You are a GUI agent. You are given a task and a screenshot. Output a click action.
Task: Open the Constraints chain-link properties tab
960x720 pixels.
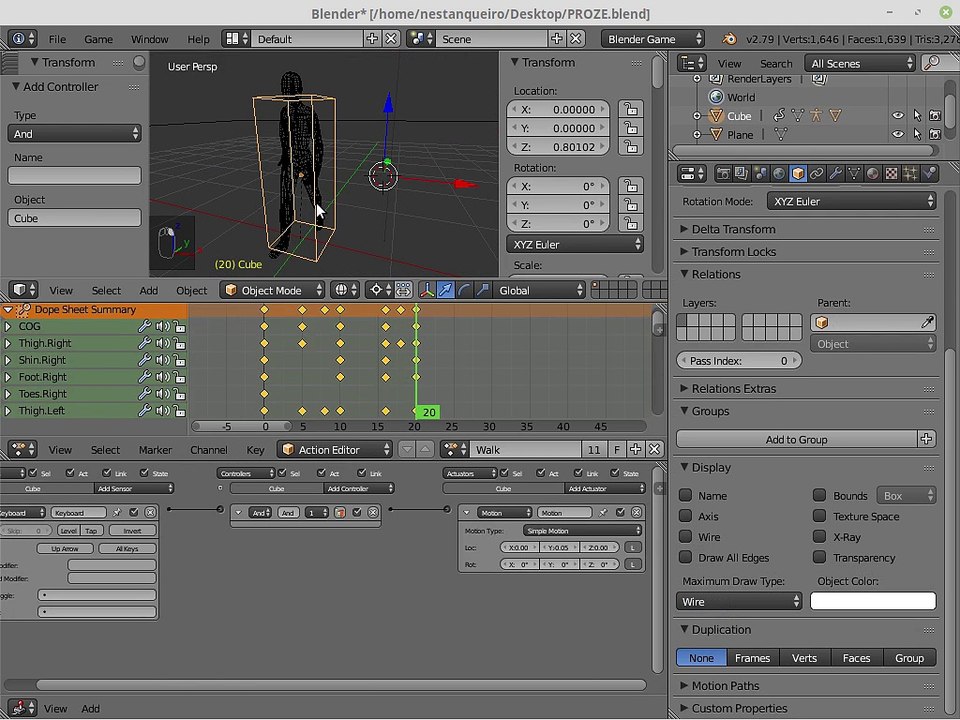pyautogui.click(x=816, y=174)
